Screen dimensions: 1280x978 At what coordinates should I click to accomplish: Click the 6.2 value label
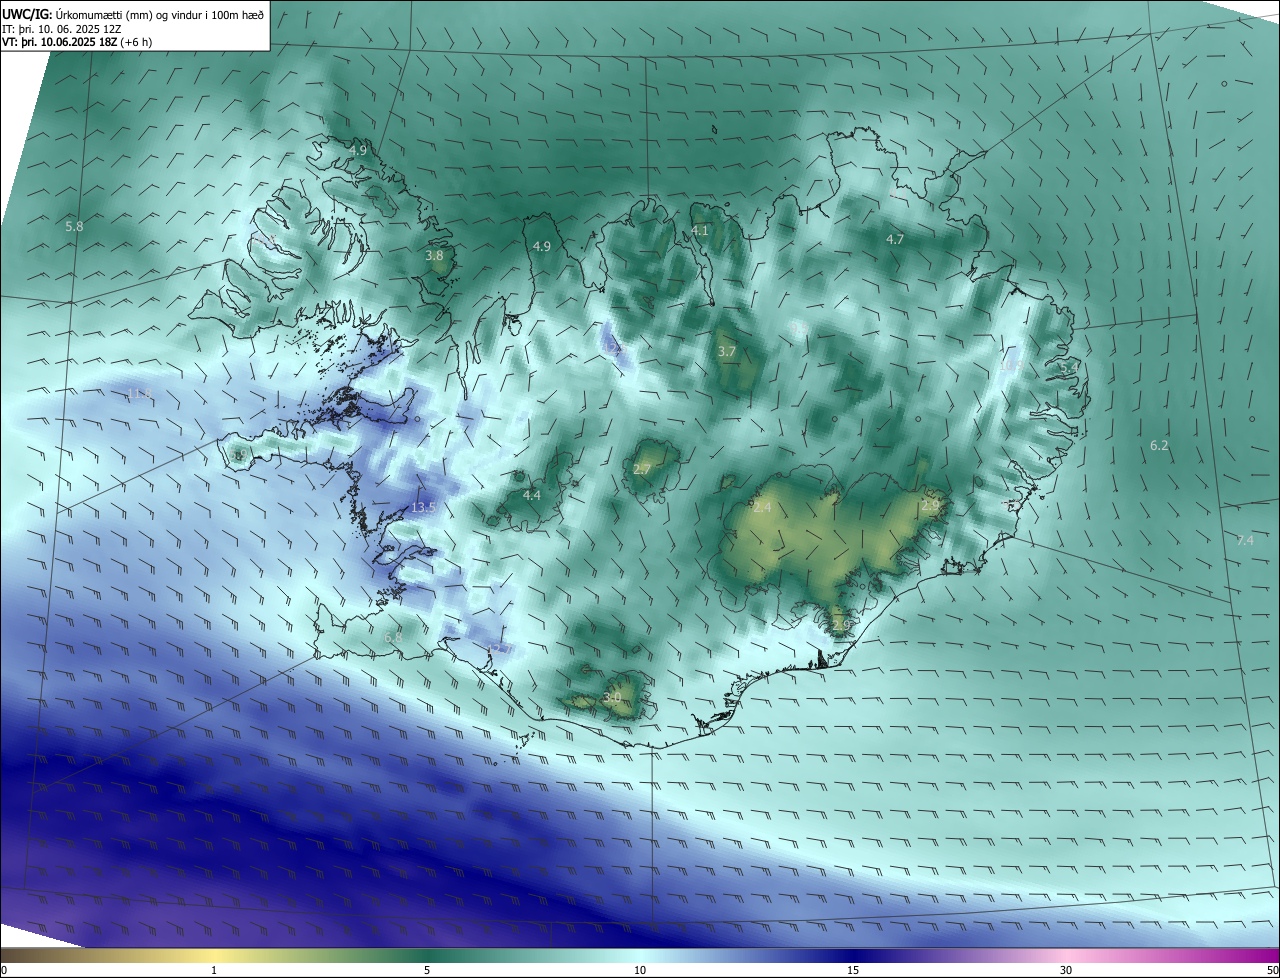[x=1159, y=446]
